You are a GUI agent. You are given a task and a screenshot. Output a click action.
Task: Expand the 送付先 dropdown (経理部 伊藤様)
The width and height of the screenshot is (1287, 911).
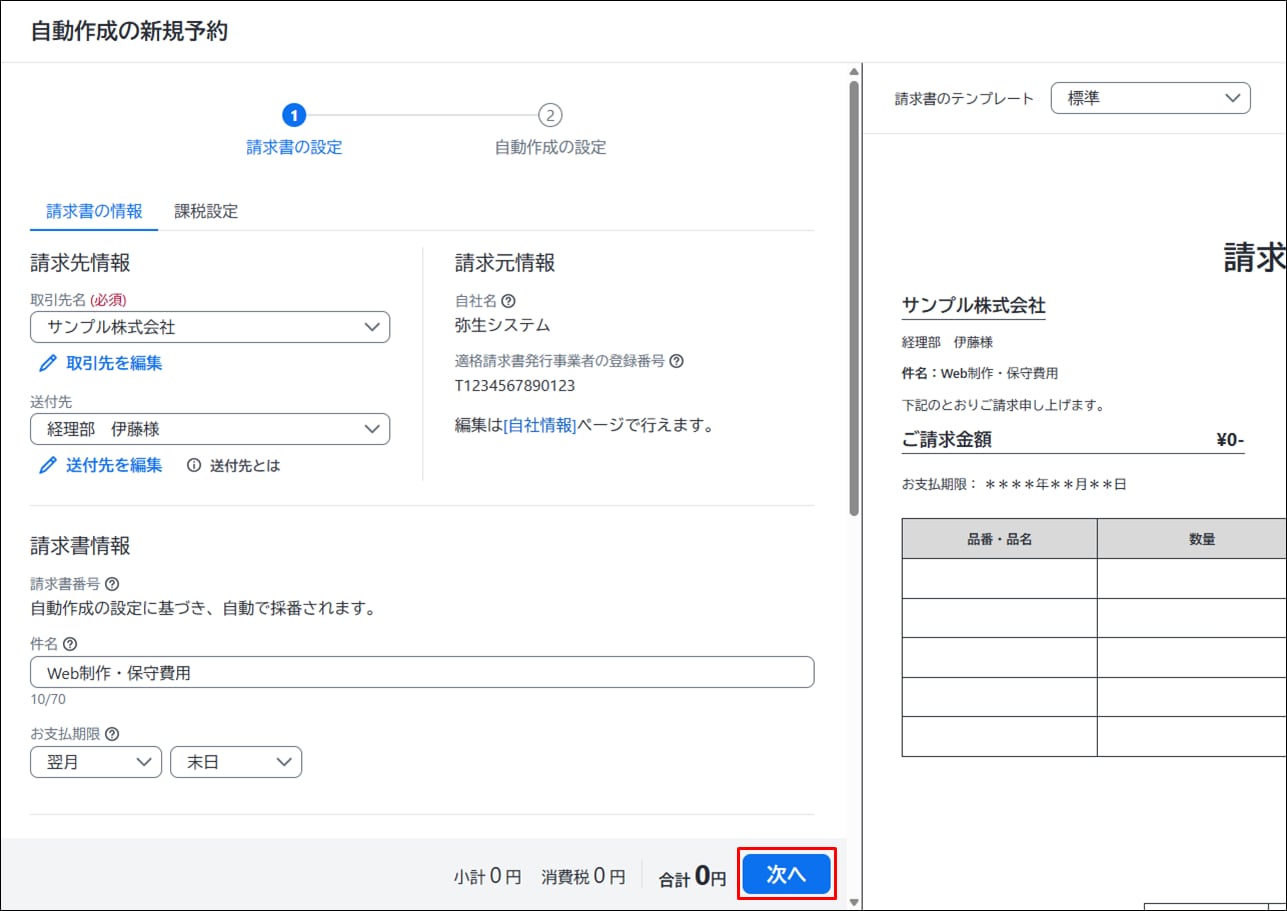[210, 429]
